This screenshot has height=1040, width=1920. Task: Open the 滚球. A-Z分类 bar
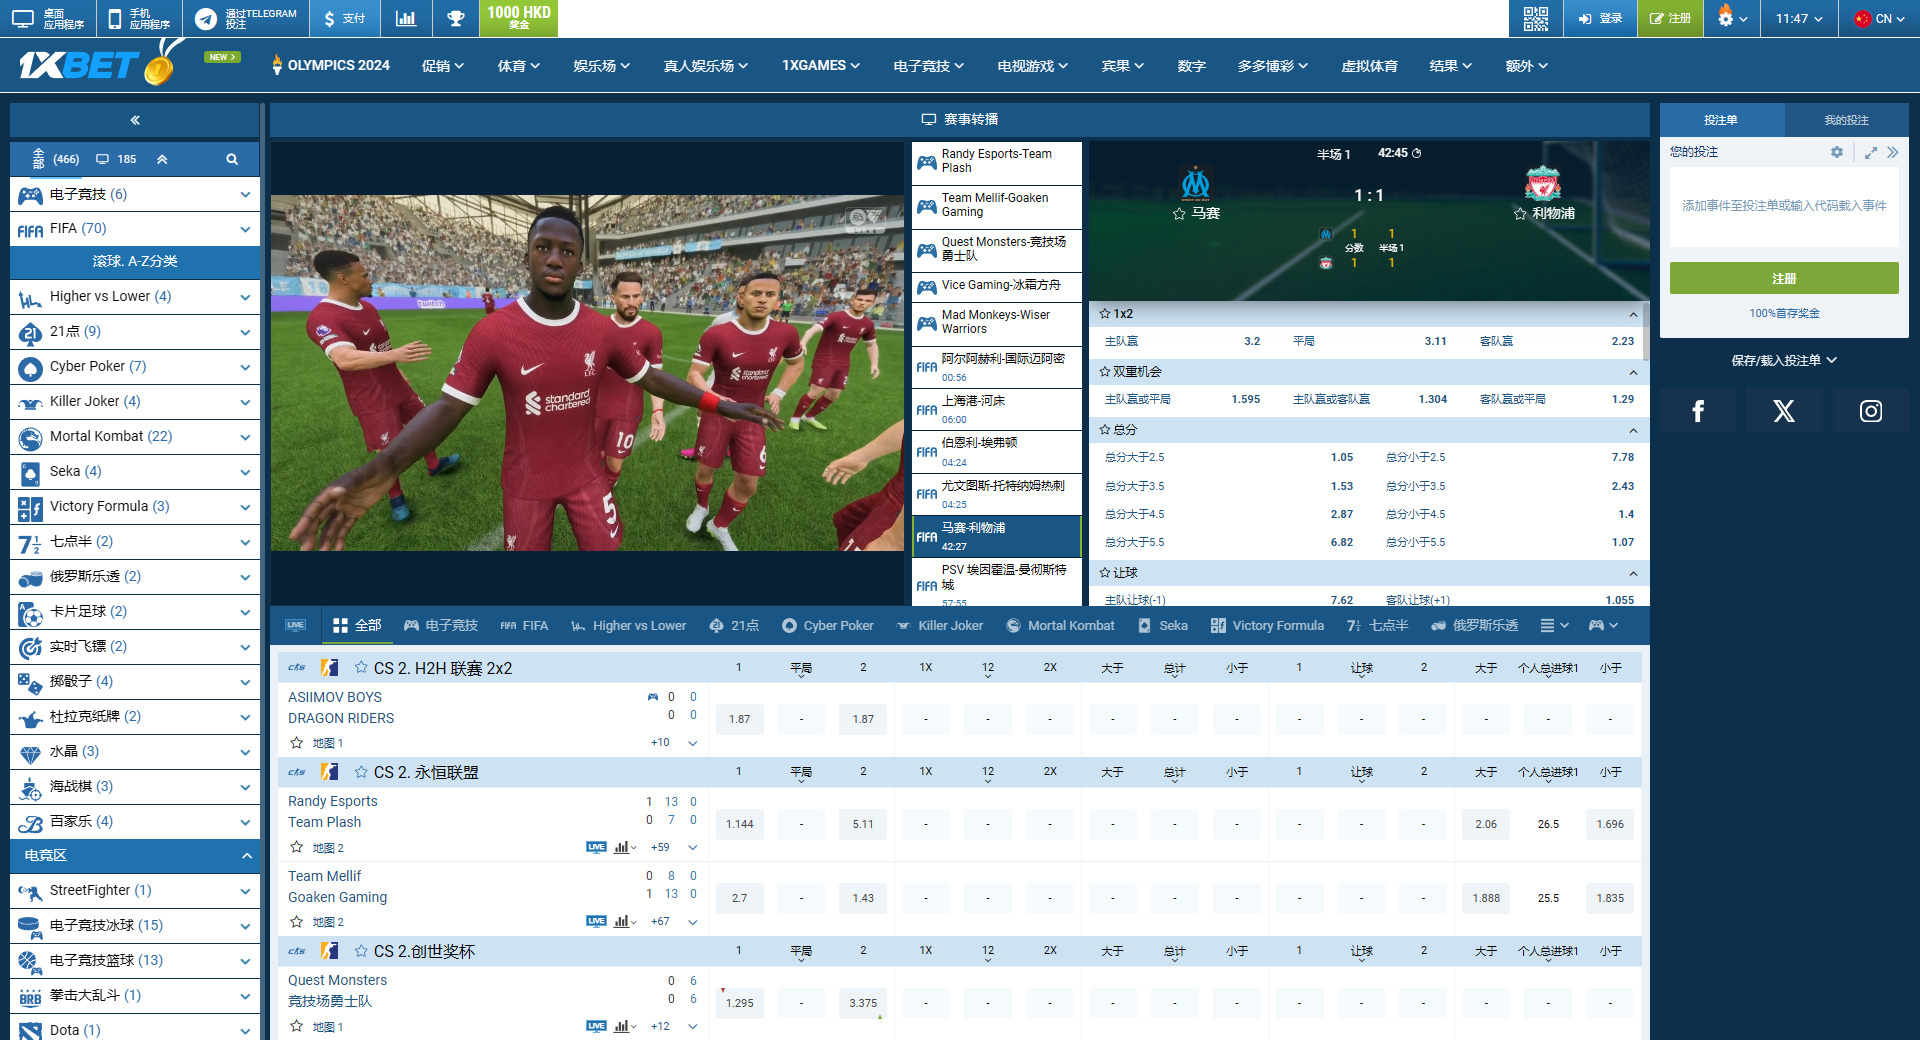(x=134, y=261)
